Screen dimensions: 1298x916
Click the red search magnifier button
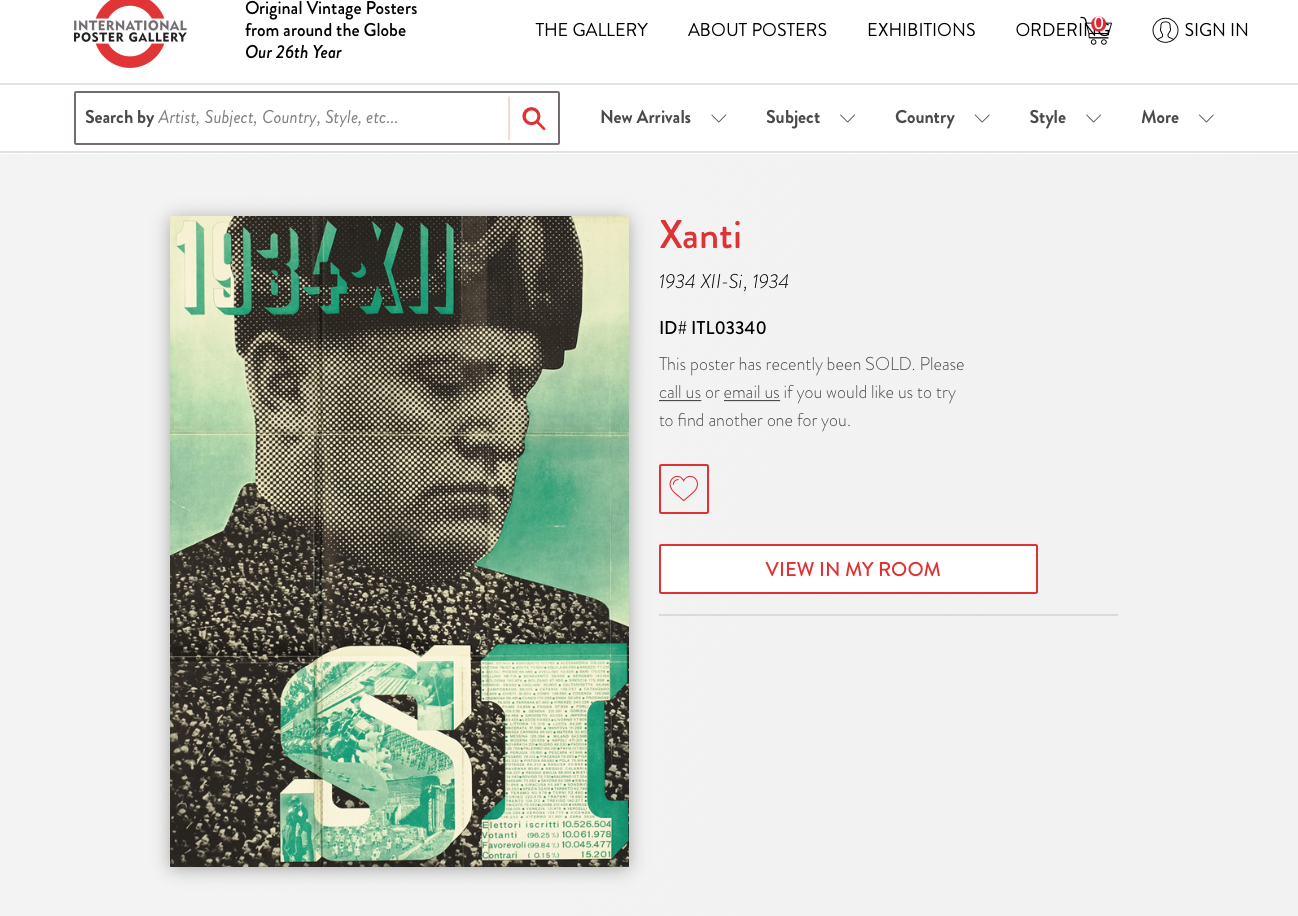[534, 118]
